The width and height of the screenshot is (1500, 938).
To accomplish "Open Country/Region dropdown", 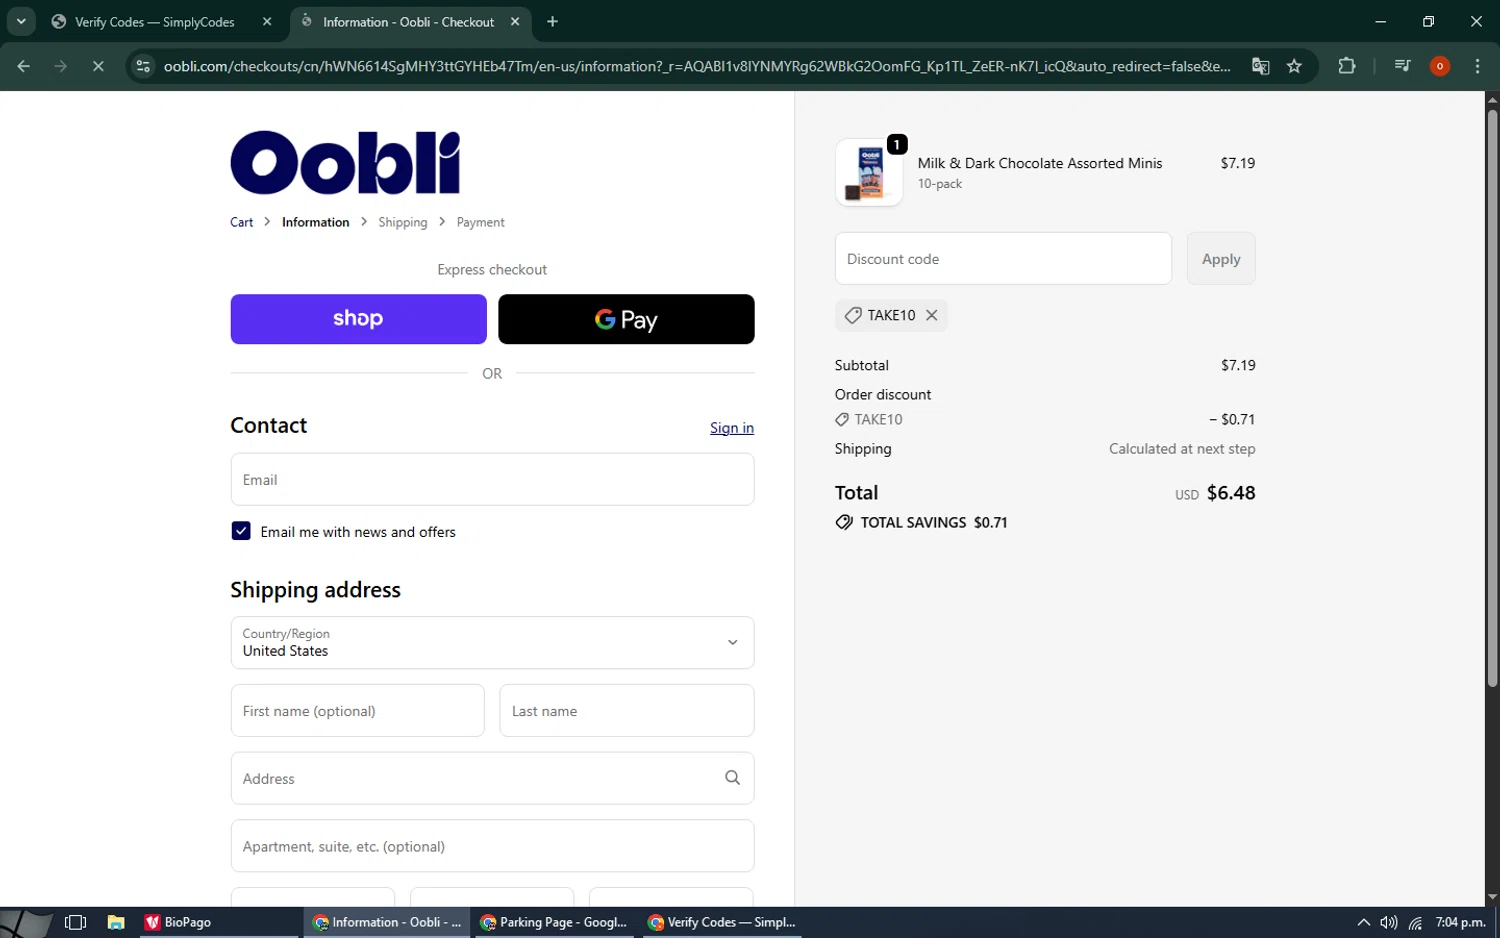I will click(492, 642).
